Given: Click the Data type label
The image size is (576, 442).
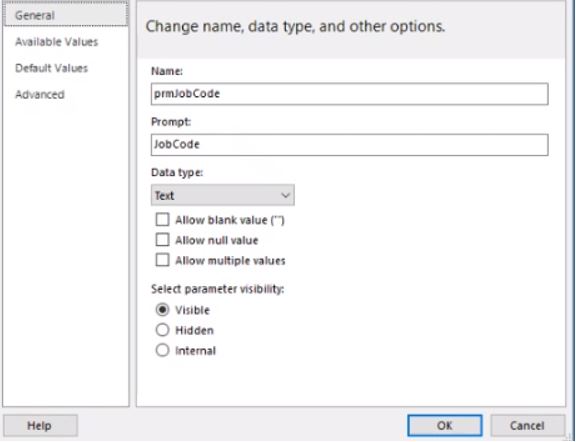Looking at the screenshot, I should tap(177, 172).
